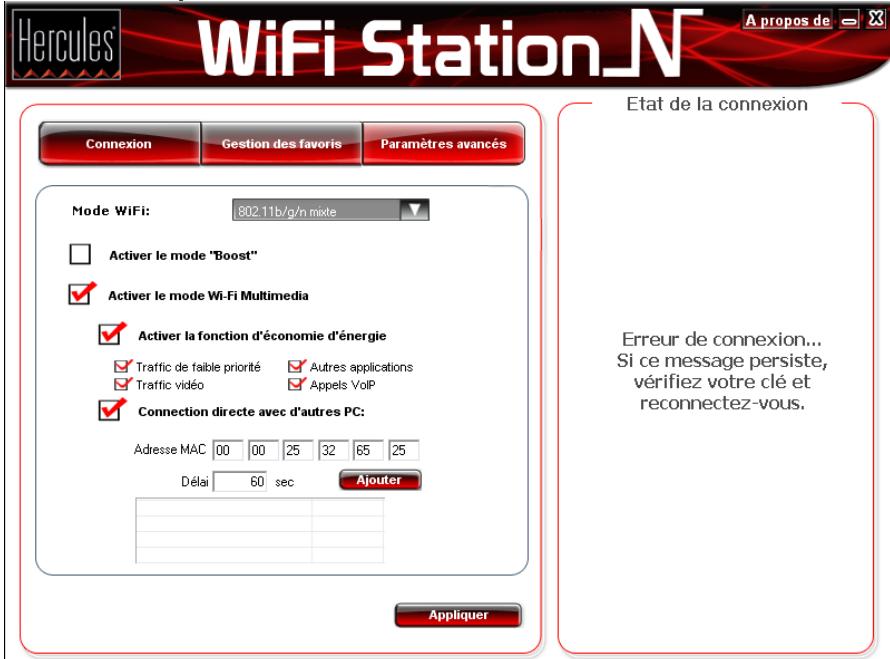
Task: Click the Erreur de connexion message
Action: (722, 371)
